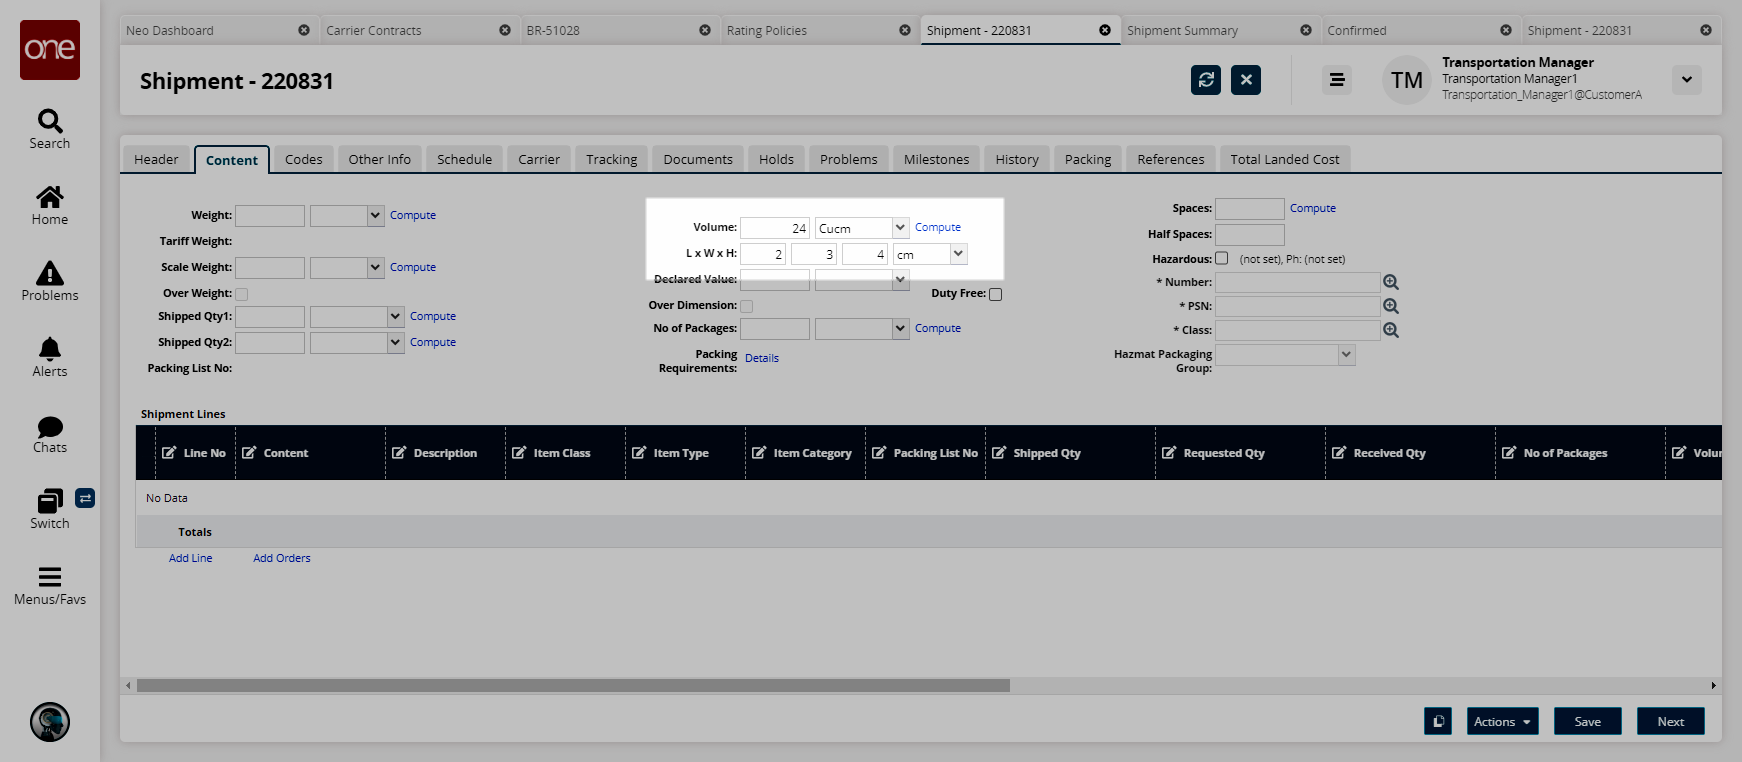Click the Save button
The width and height of the screenshot is (1742, 762).
[x=1587, y=722]
